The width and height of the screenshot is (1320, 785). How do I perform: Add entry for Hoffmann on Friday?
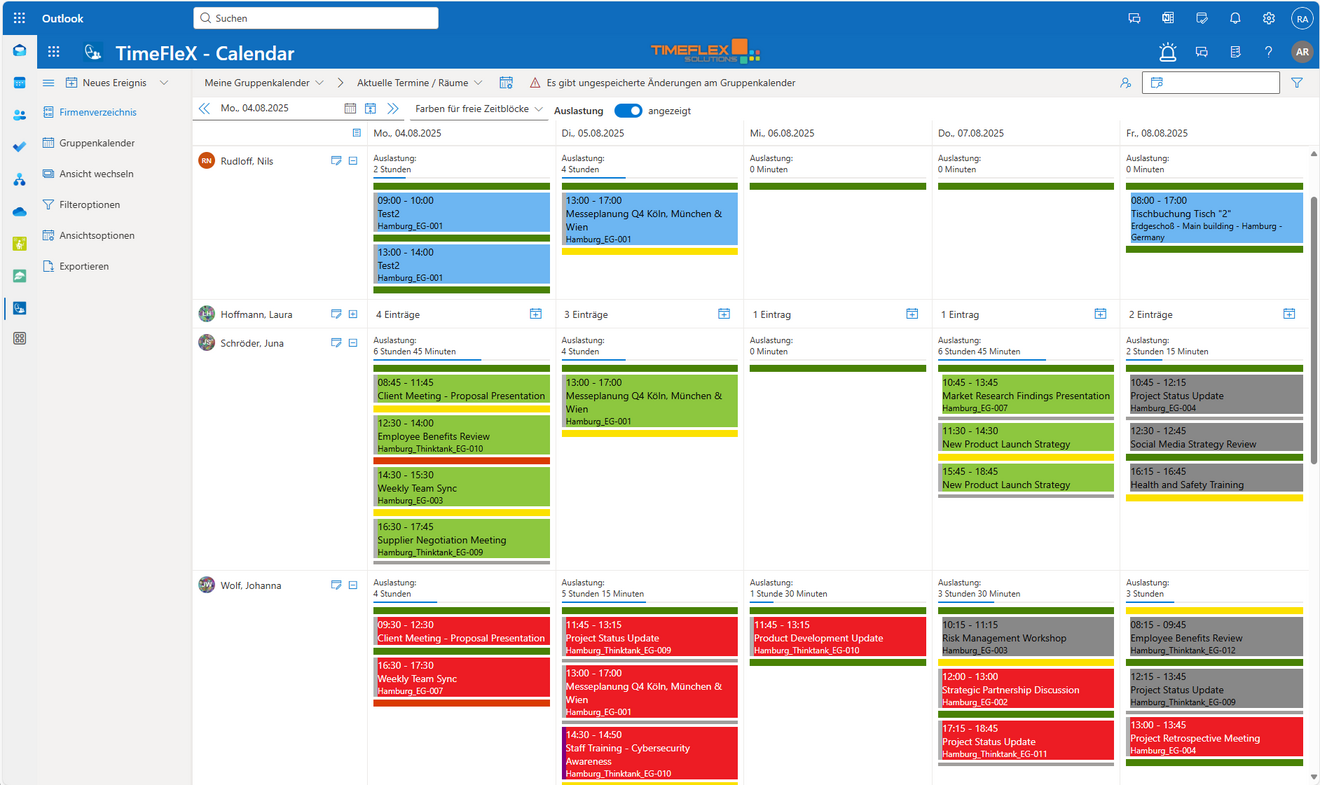pyautogui.click(x=1289, y=314)
